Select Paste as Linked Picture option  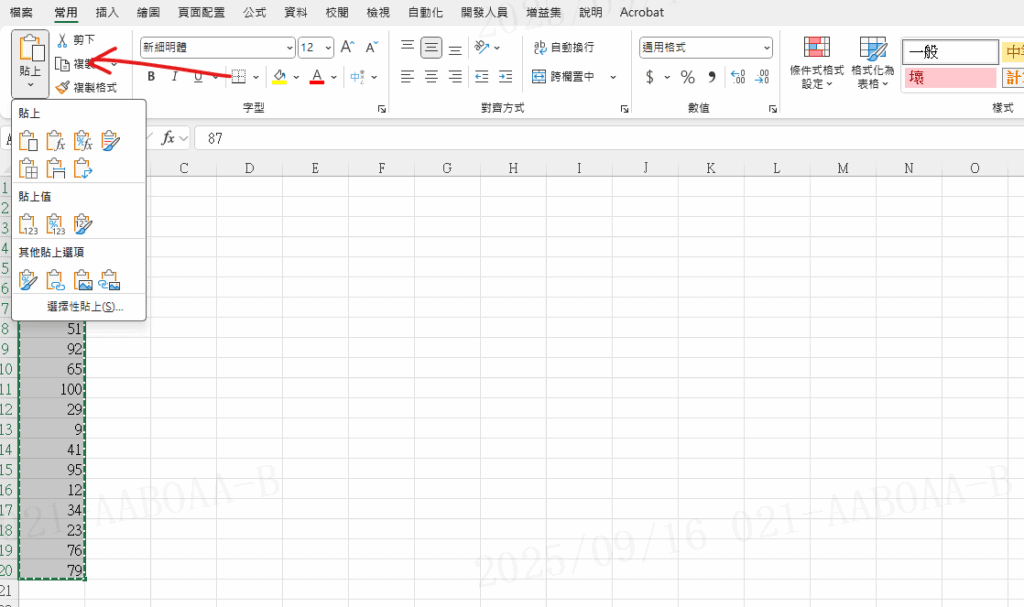110,280
